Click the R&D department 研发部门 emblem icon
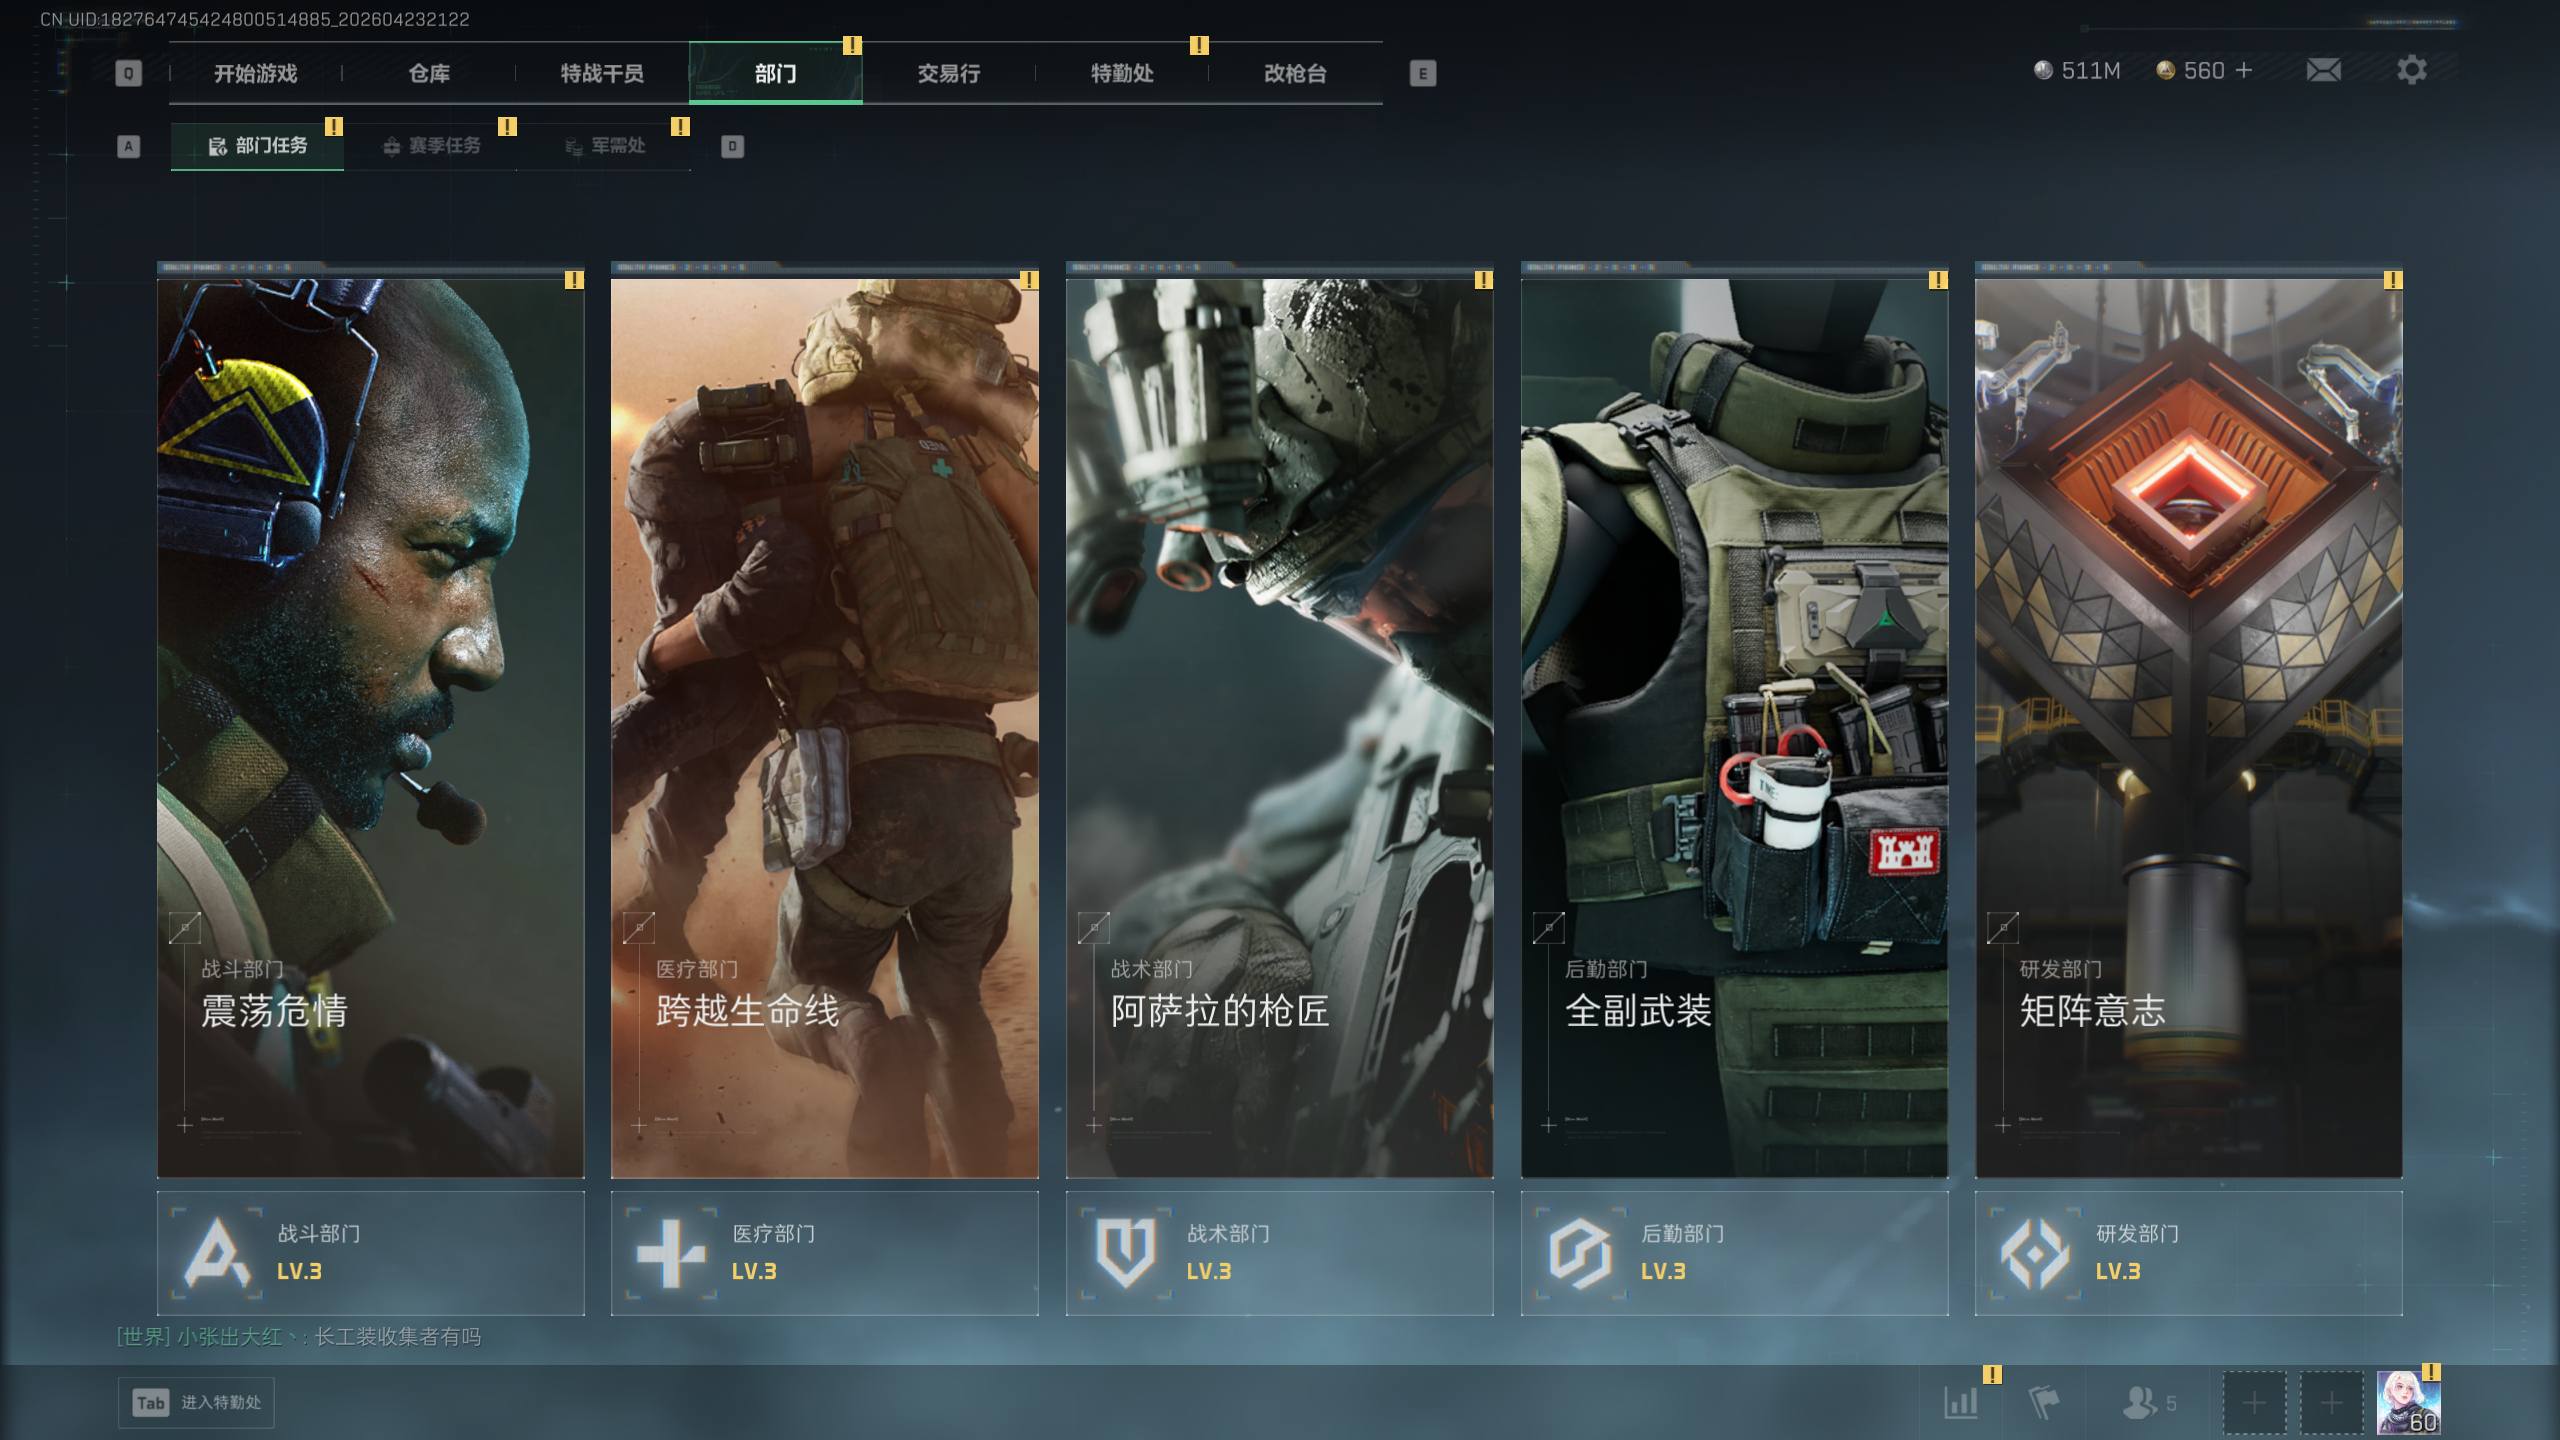This screenshot has width=2560, height=1440. click(x=2034, y=1253)
